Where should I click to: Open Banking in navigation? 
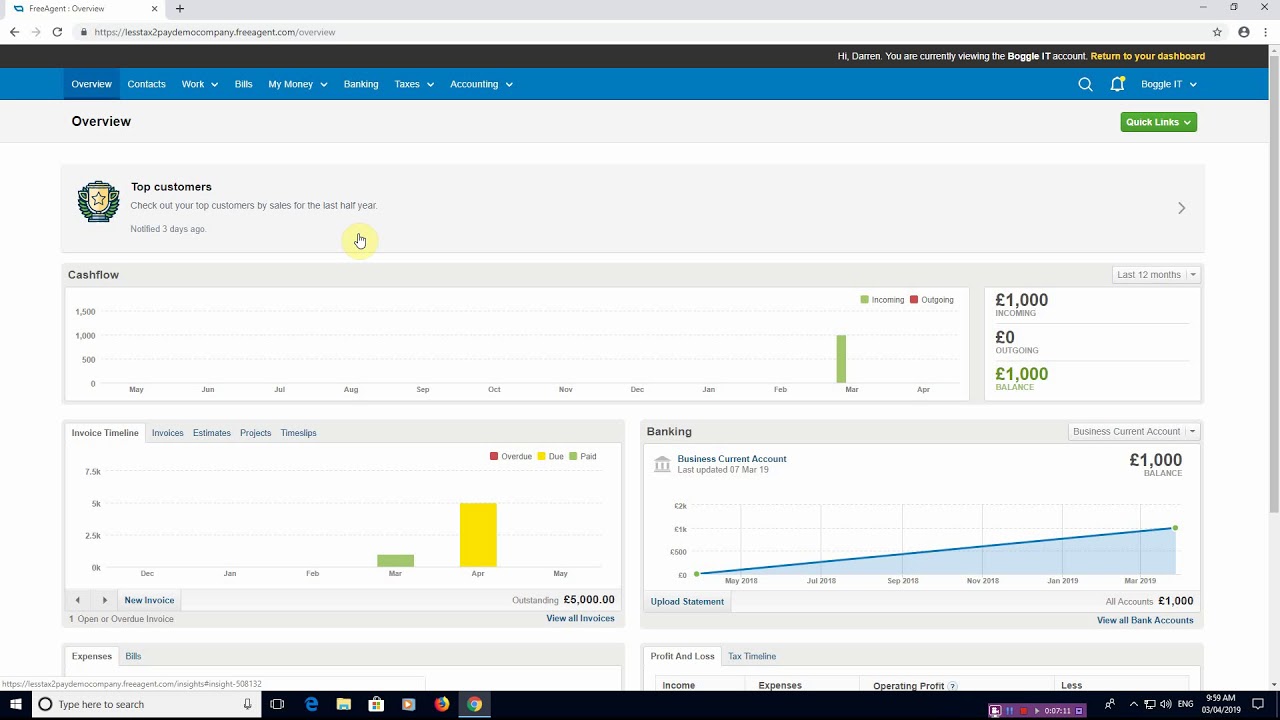pos(361,84)
